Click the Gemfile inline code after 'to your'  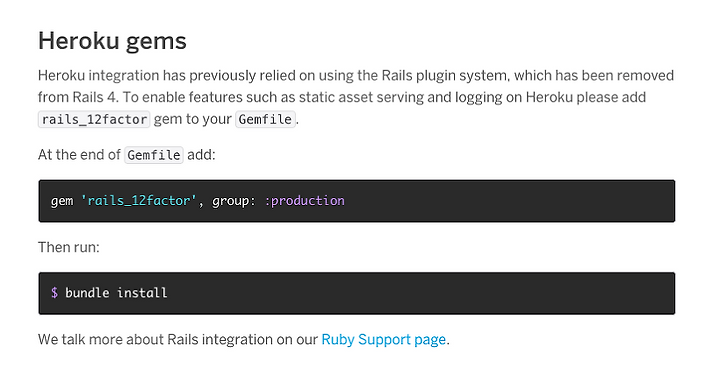(265, 119)
